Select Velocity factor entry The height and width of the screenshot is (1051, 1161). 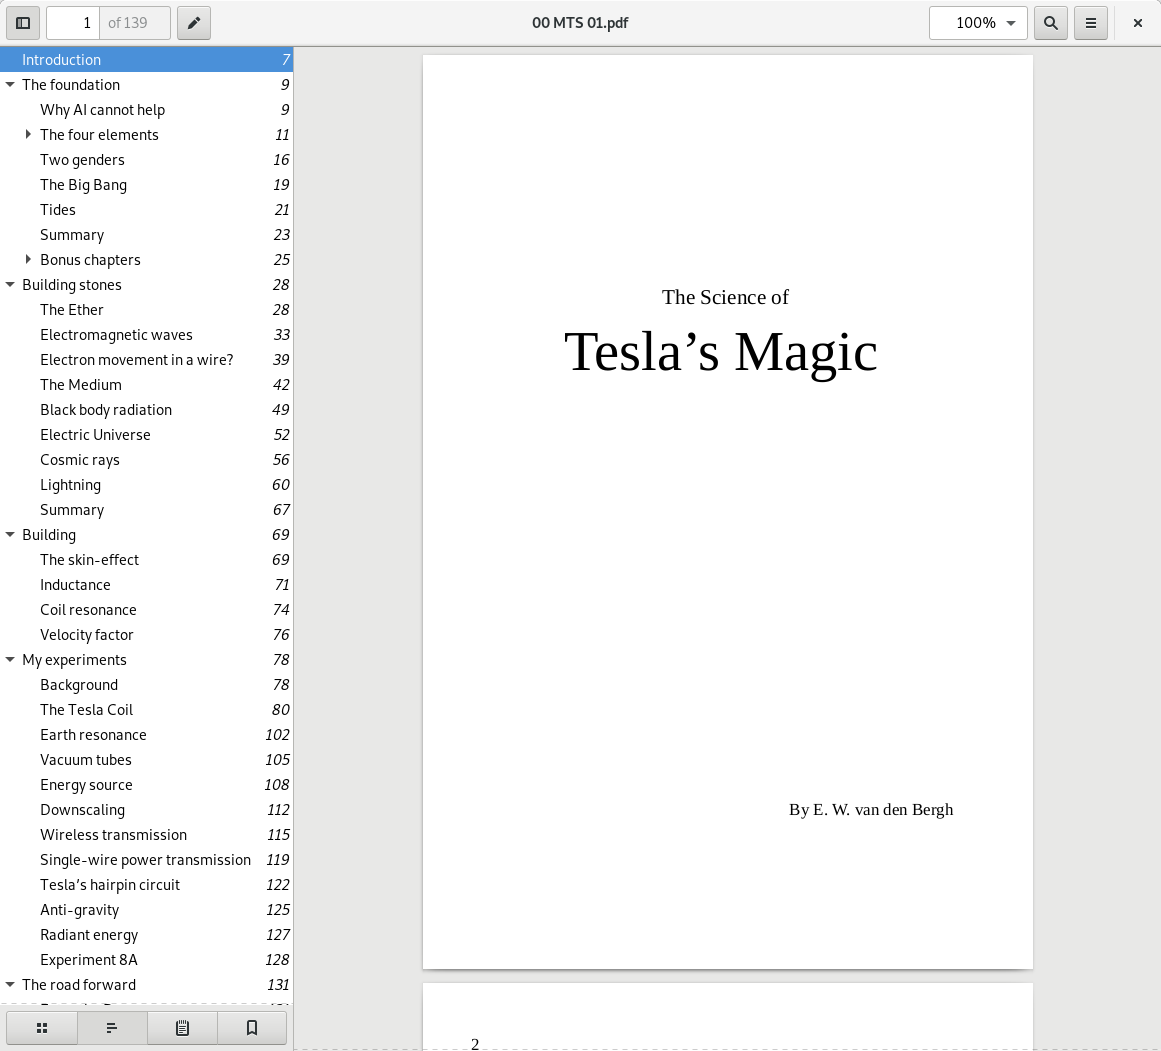(147, 635)
